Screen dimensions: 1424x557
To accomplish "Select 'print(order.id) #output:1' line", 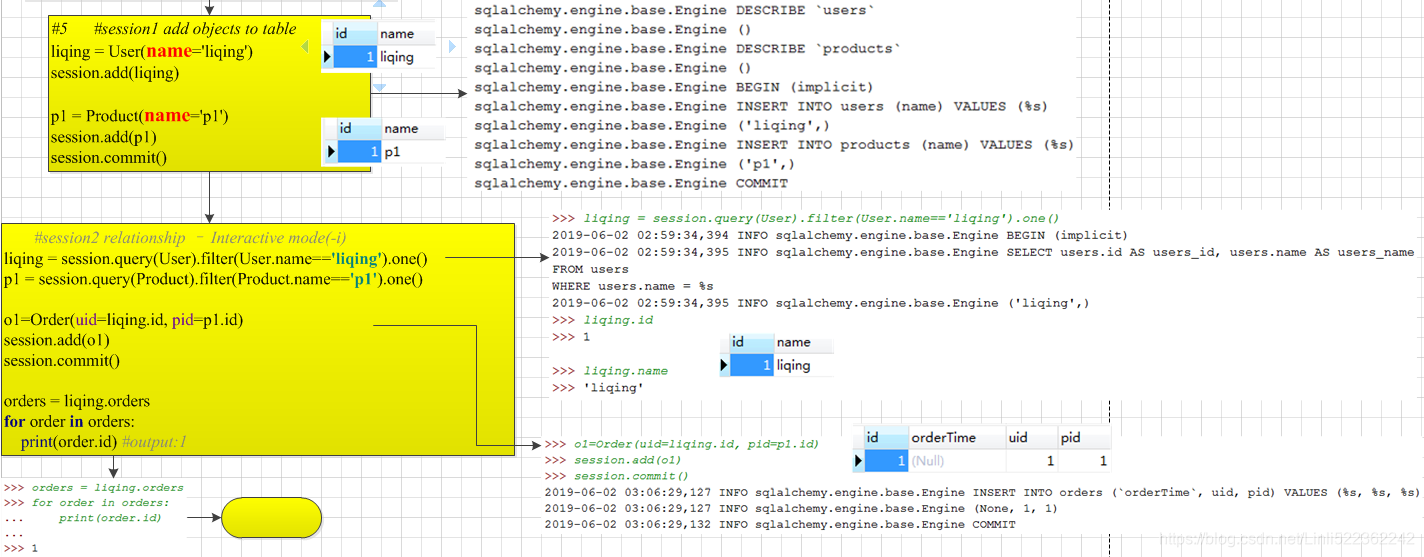I will 104,441.
